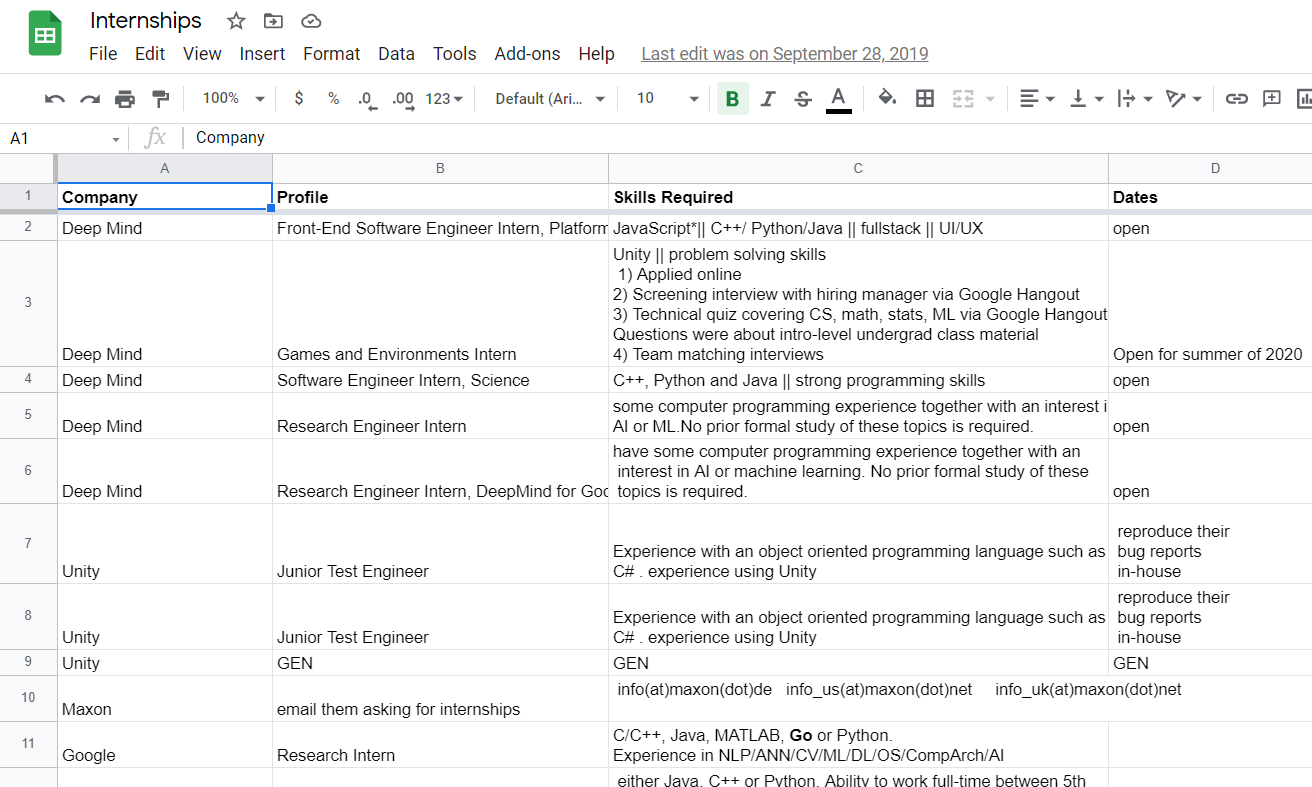
Task: Open horizontal align dropdown
Action: point(1037,98)
